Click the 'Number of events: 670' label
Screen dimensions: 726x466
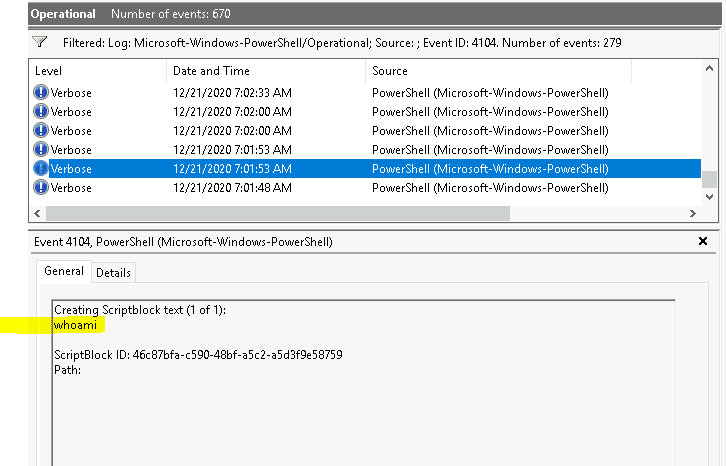pyautogui.click(x=171, y=14)
